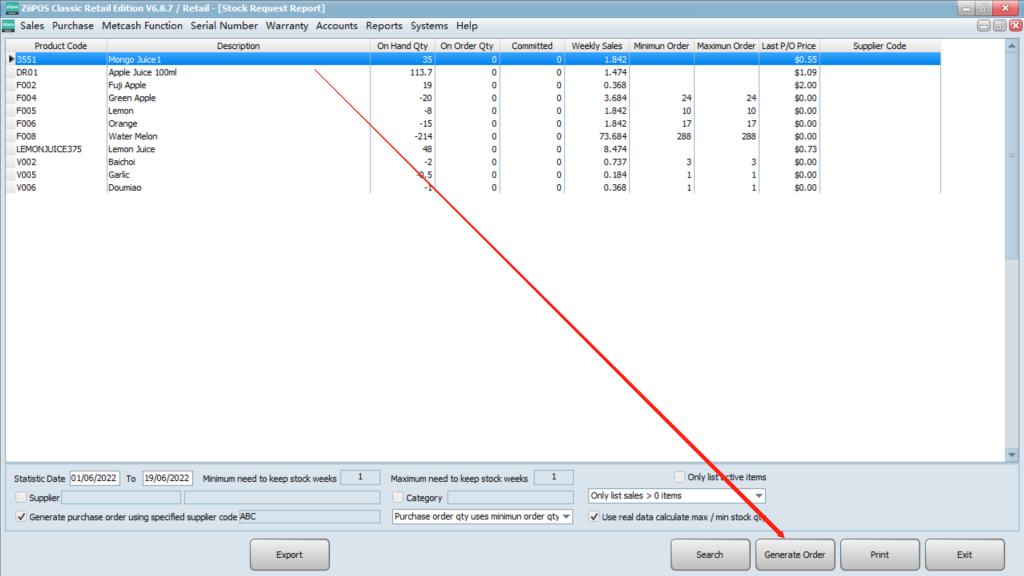Restore the inner Stock Request Report window
This screenshot has height=576, width=1024.
tap(999, 26)
